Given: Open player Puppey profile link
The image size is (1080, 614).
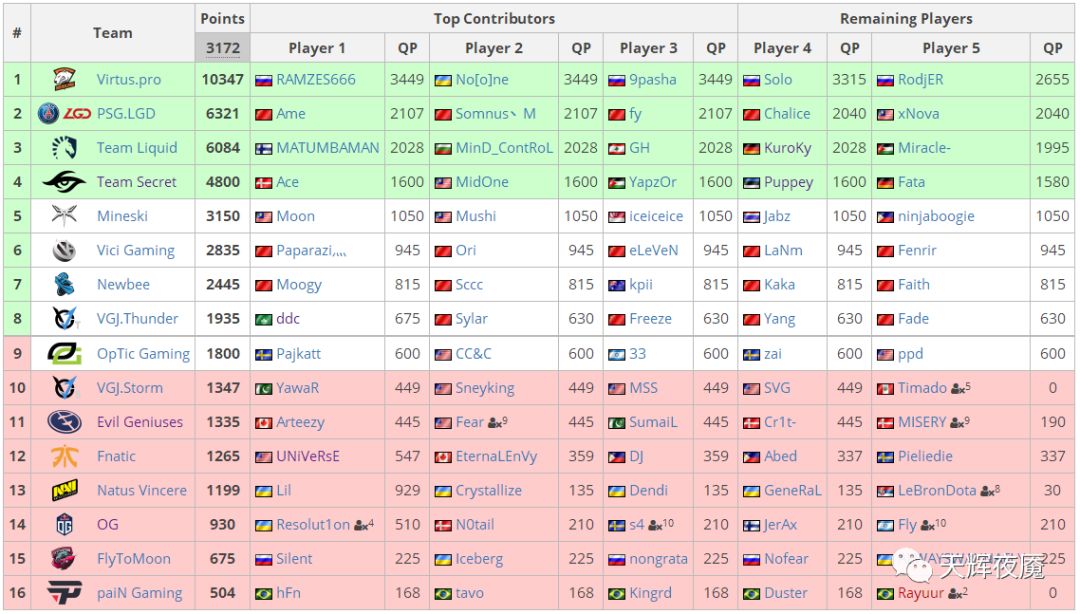Looking at the screenshot, I should (789, 183).
